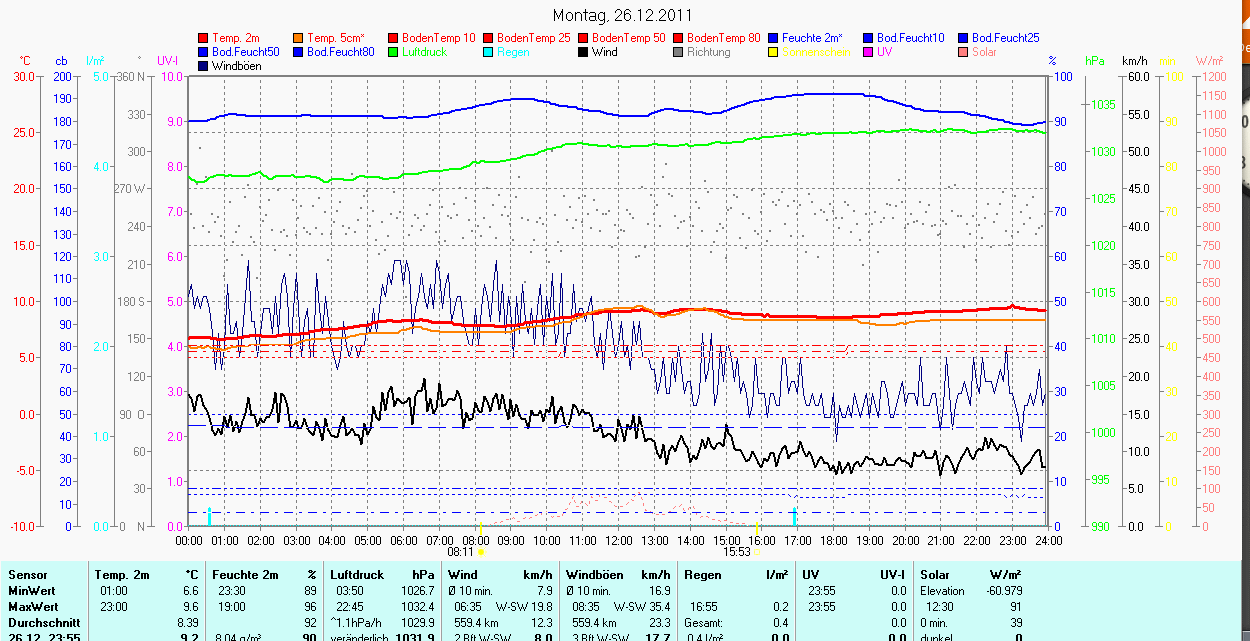Click the Montag, 26.12.2011 date title
1250x641 pixels.
click(621, 15)
